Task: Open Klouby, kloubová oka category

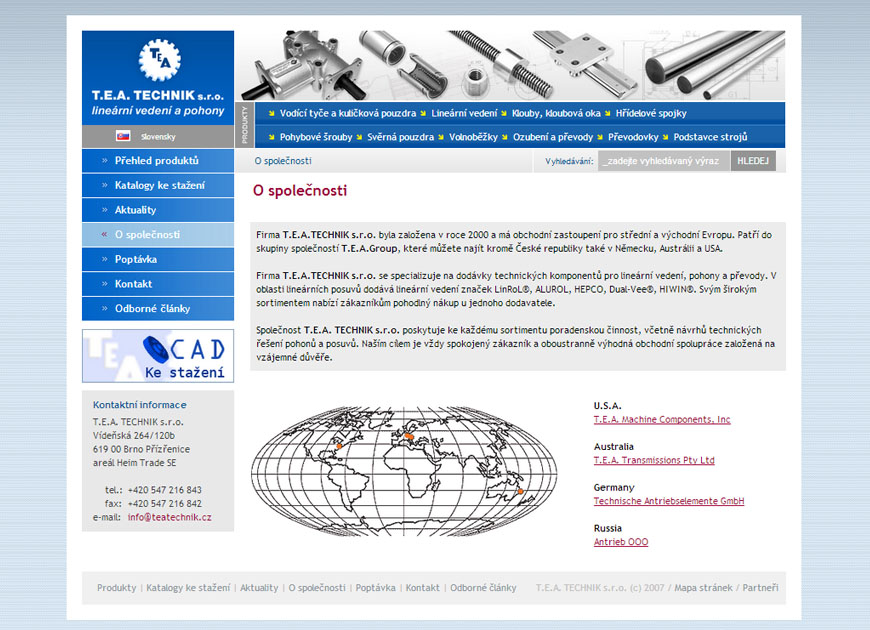Action: tap(556, 113)
